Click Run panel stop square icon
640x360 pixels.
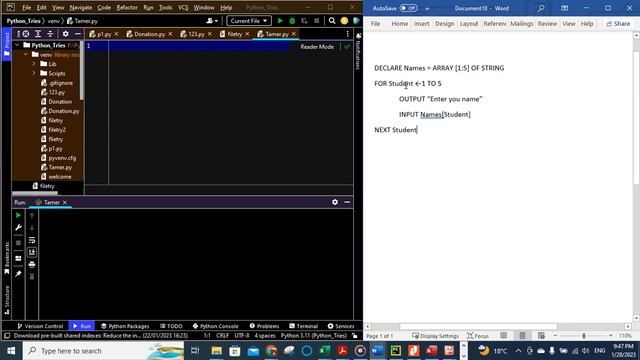point(18,242)
